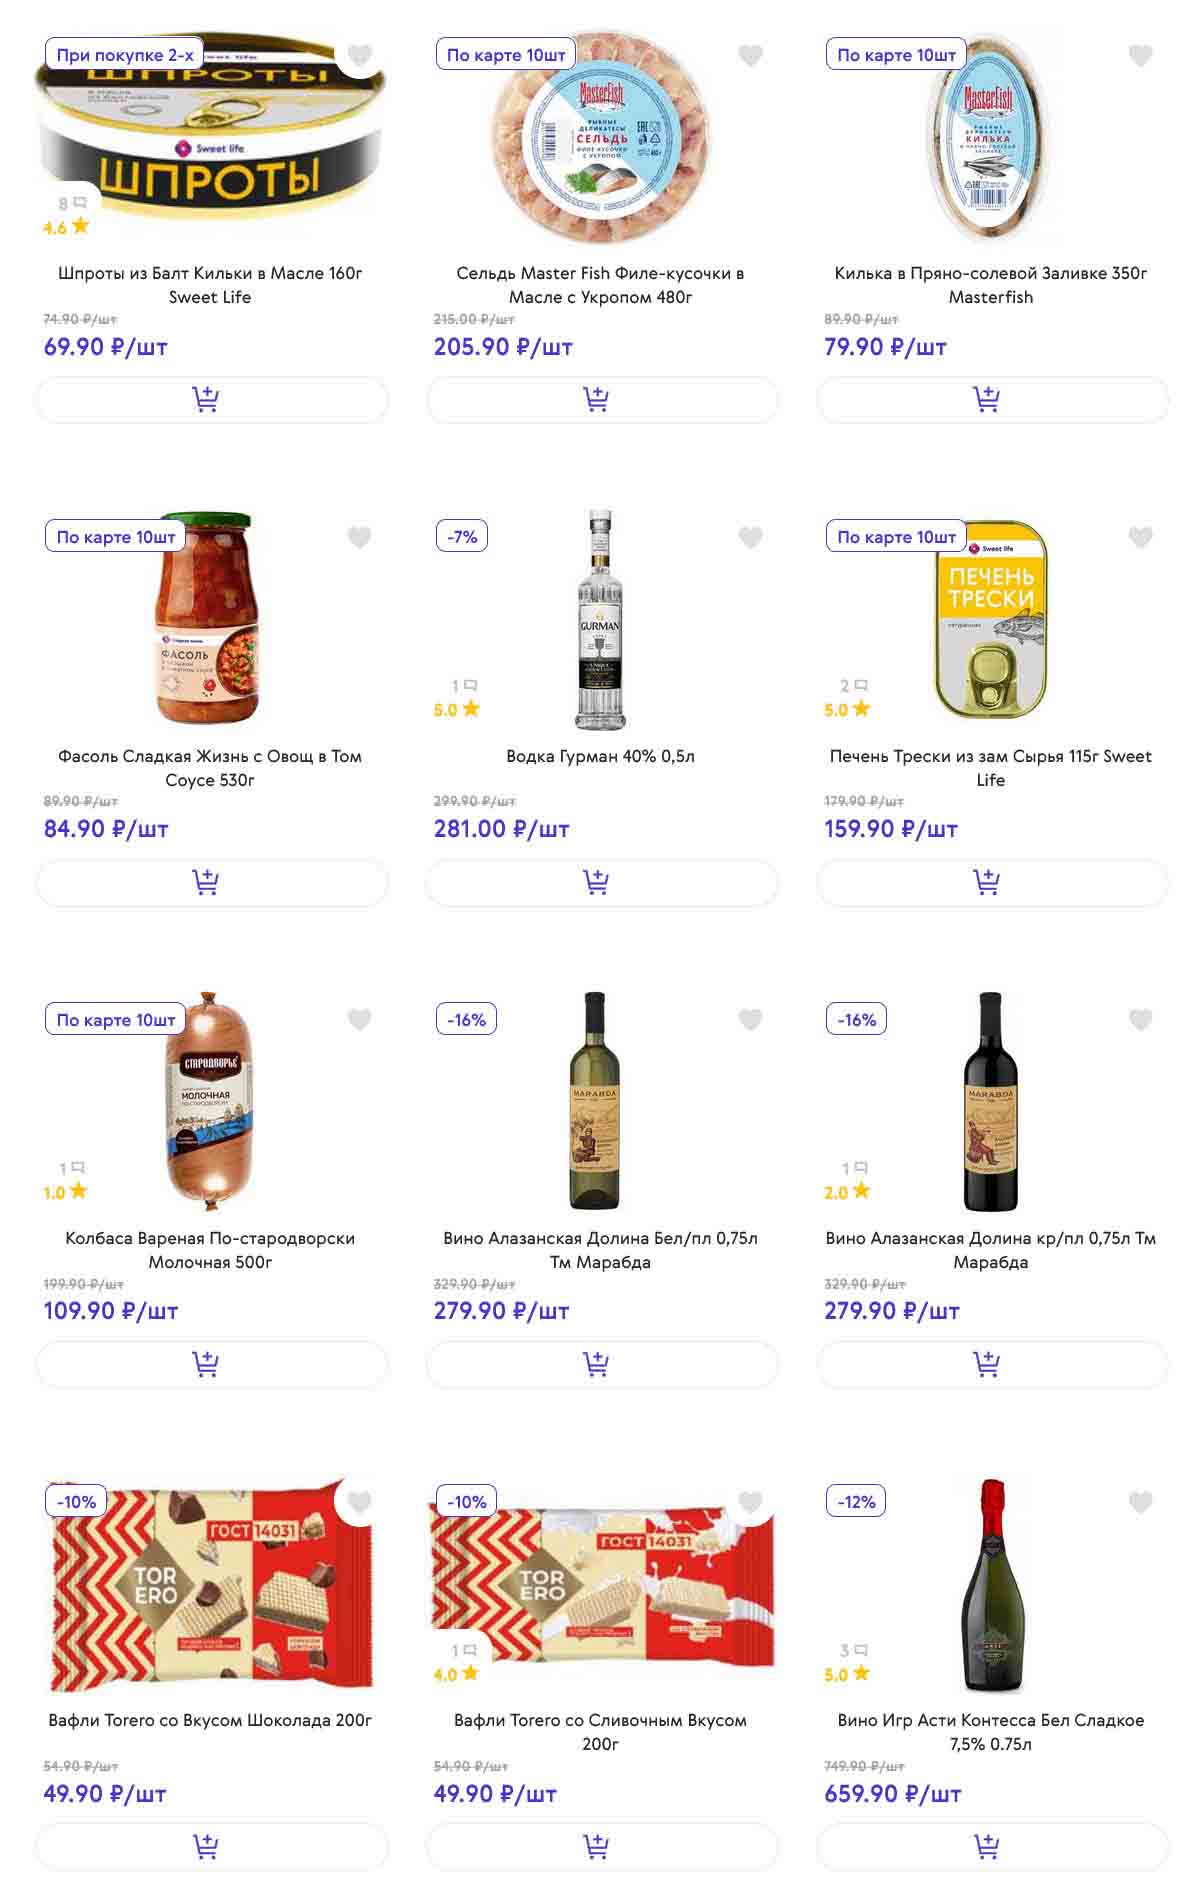Toggle favorite heart on Водка Гурман
This screenshot has width=1204, height=1896.
click(750, 538)
